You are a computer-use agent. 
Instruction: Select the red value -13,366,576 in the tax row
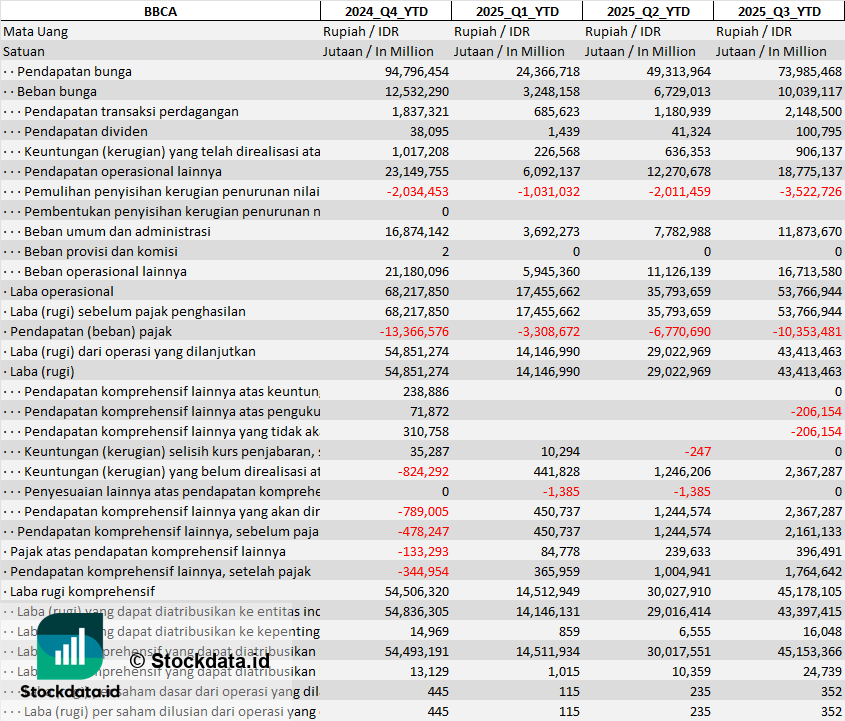pos(415,331)
